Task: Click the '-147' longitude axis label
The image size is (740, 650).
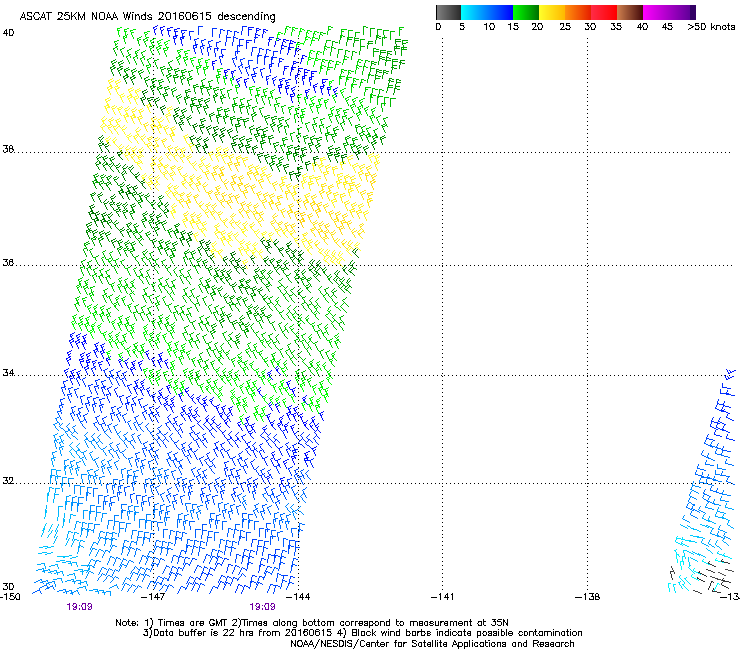Action: click(x=154, y=597)
